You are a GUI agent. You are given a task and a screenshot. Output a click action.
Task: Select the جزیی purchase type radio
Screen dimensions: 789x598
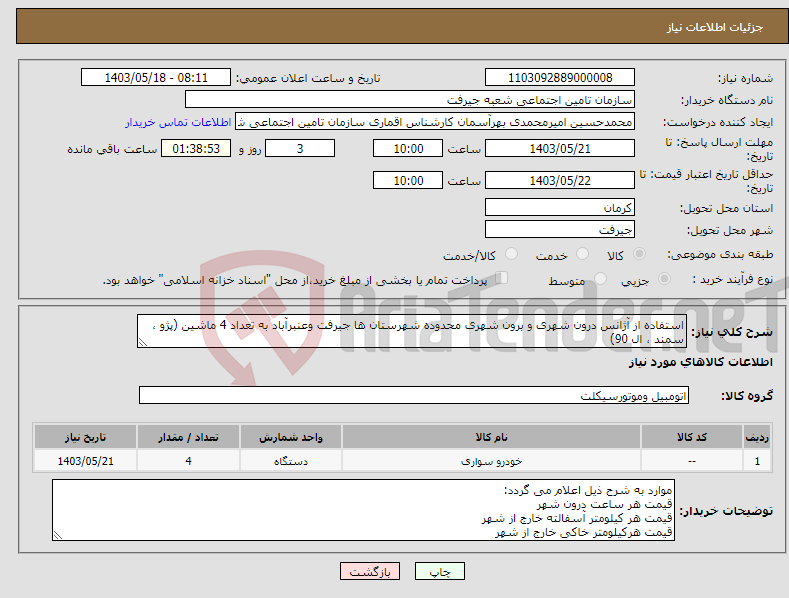[664, 278]
